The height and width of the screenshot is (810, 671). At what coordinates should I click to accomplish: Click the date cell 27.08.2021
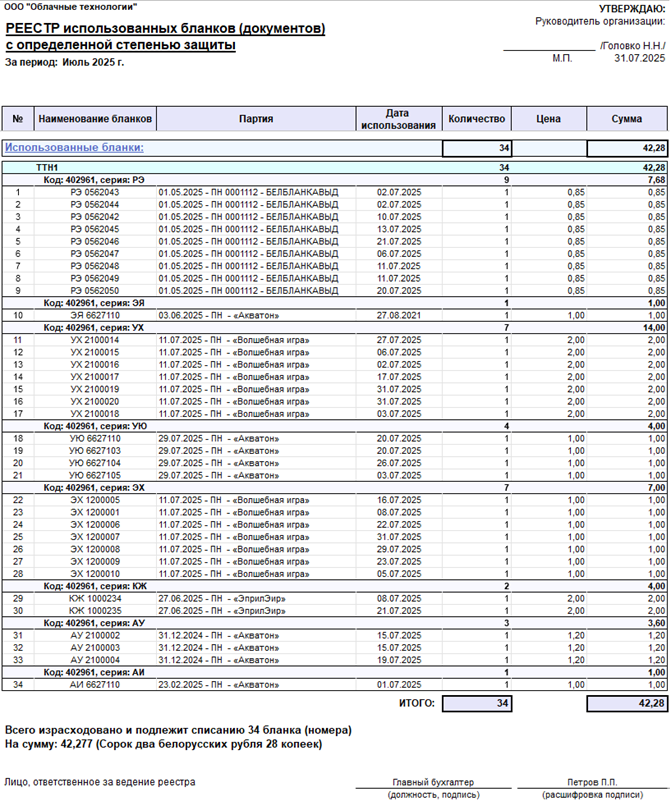coord(398,315)
